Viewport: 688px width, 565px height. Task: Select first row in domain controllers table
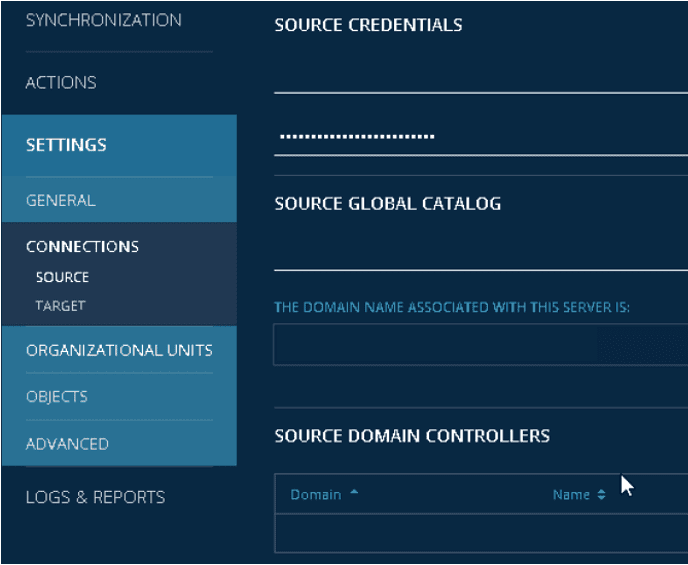pos(480,533)
